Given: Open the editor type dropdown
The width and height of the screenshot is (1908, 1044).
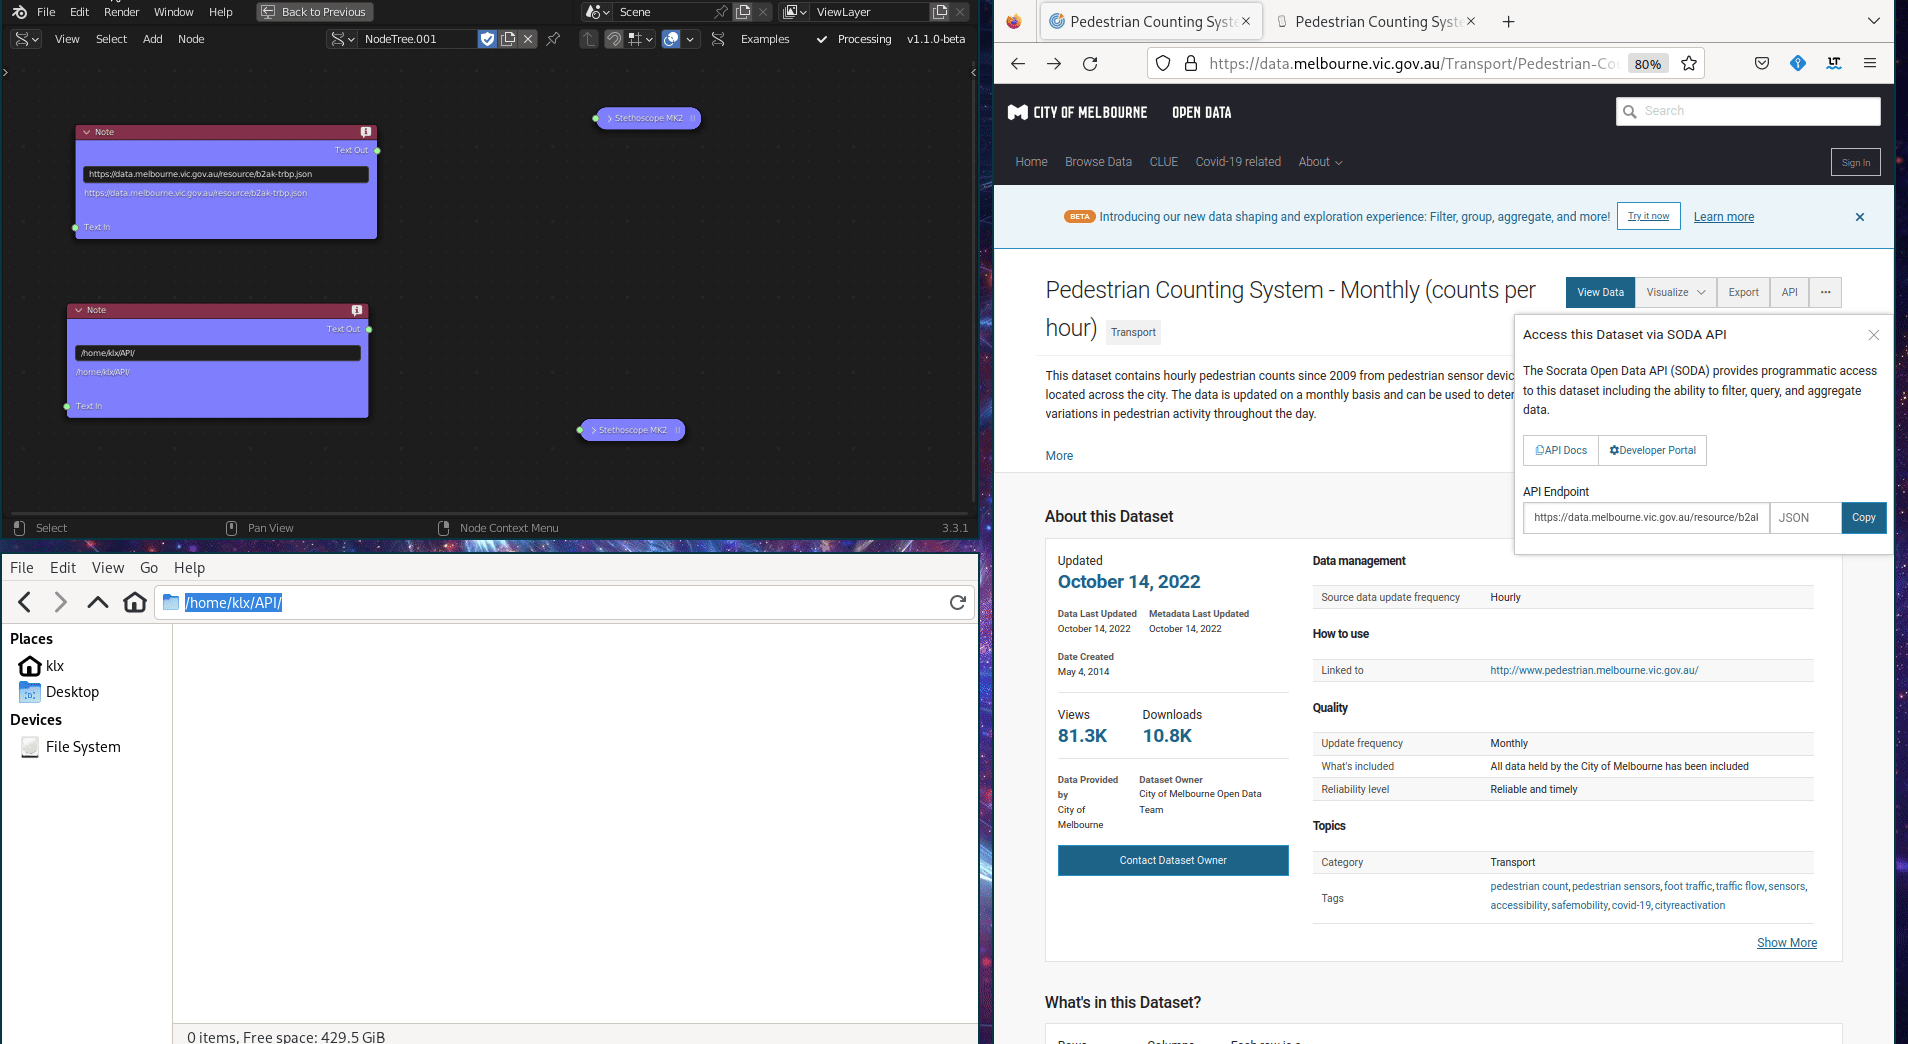Looking at the screenshot, I should (x=26, y=39).
